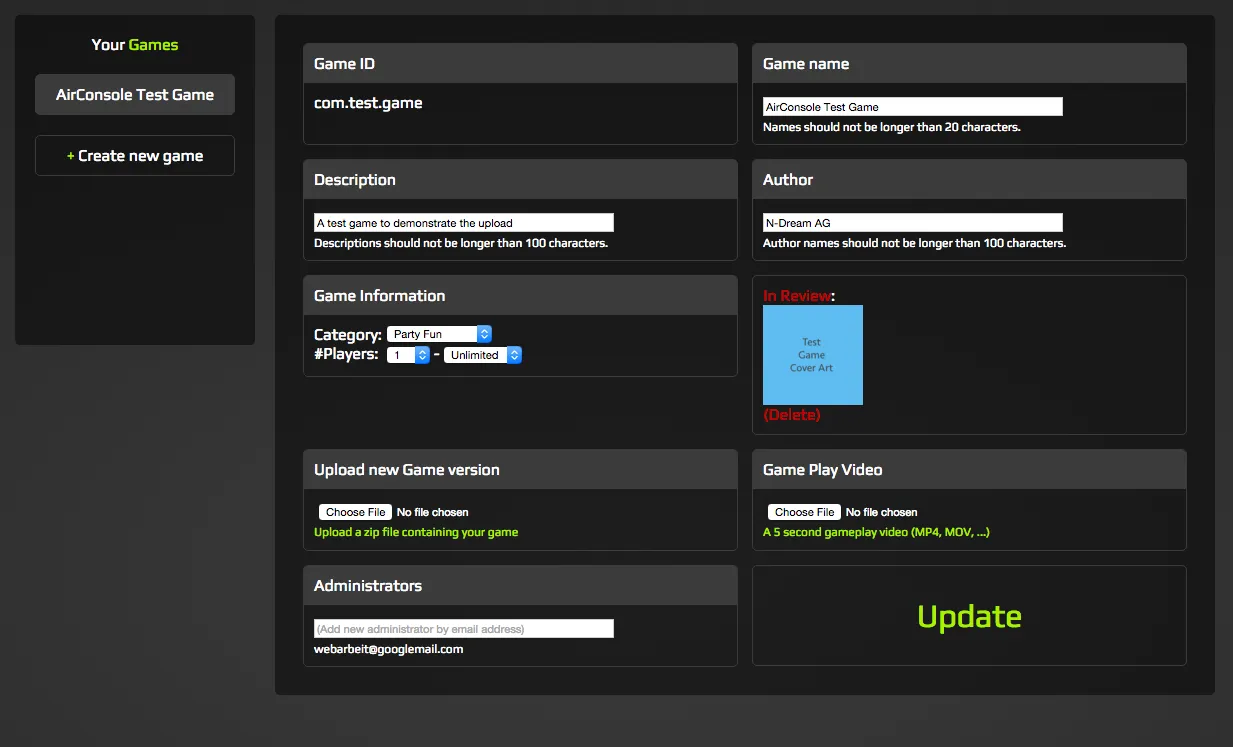
Task: Click the Upload new Game version header
Action: (x=520, y=469)
